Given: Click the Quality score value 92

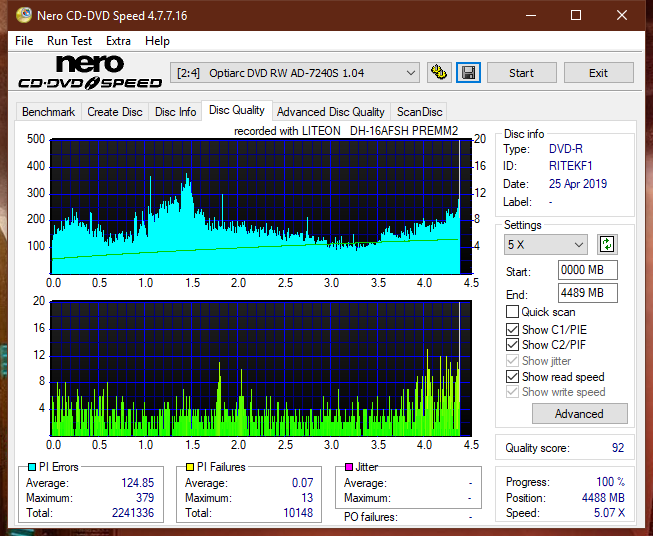Looking at the screenshot, I should coord(618,448).
